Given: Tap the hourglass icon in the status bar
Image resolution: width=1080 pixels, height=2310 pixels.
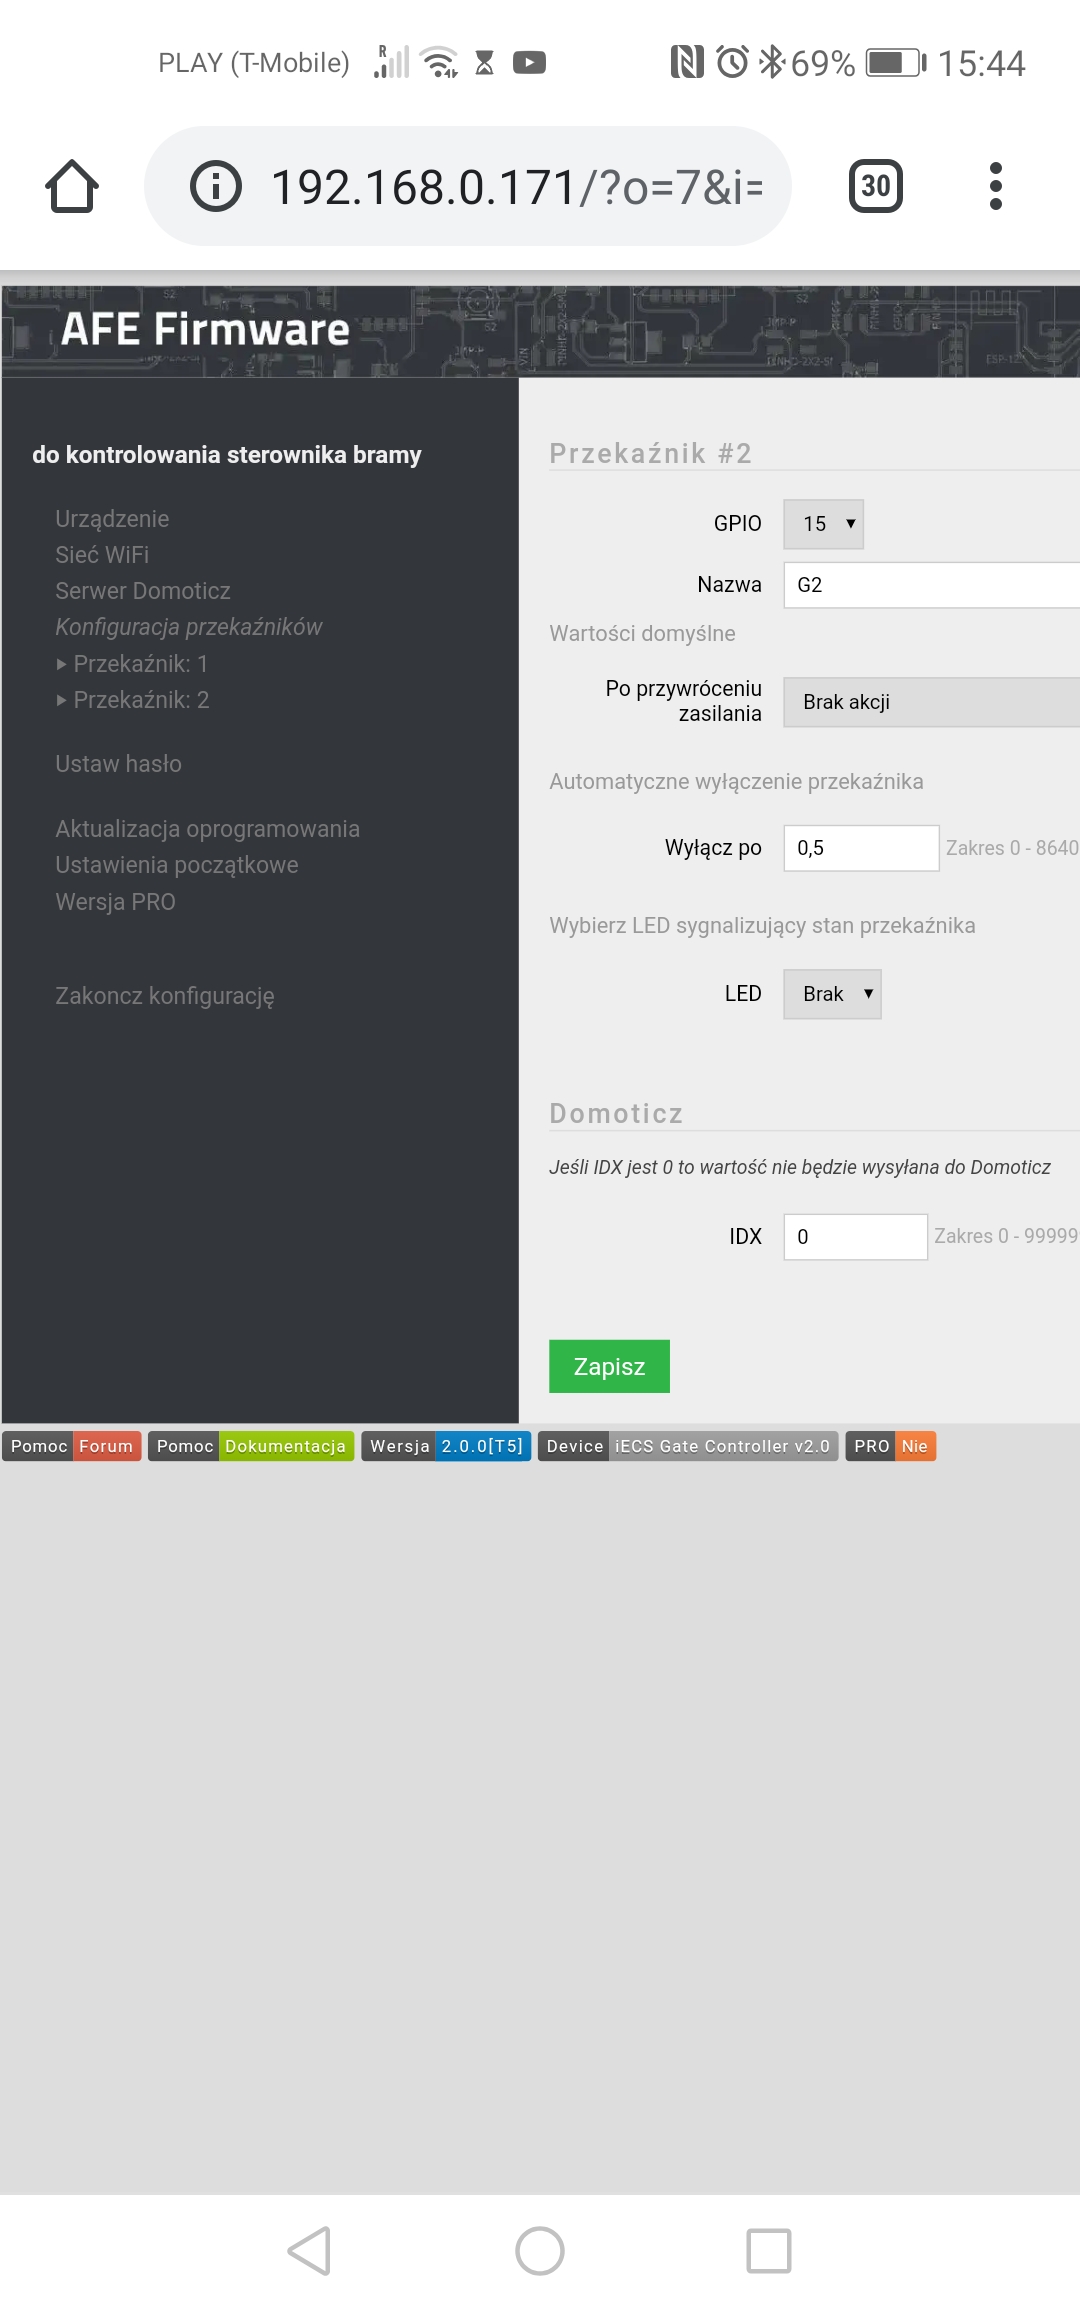Looking at the screenshot, I should (484, 63).
